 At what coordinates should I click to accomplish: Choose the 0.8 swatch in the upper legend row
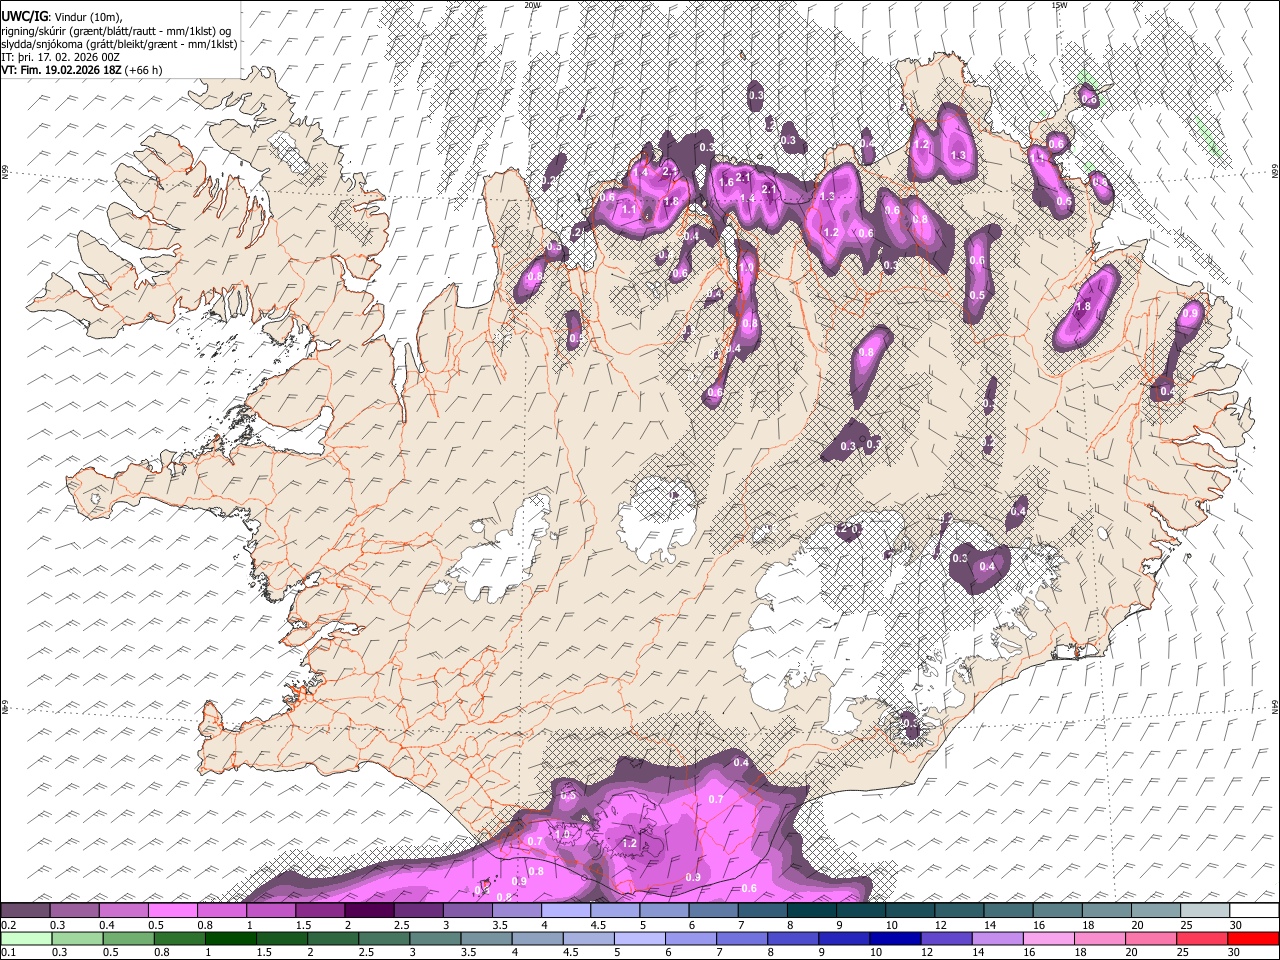pyautogui.click(x=222, y=911)
